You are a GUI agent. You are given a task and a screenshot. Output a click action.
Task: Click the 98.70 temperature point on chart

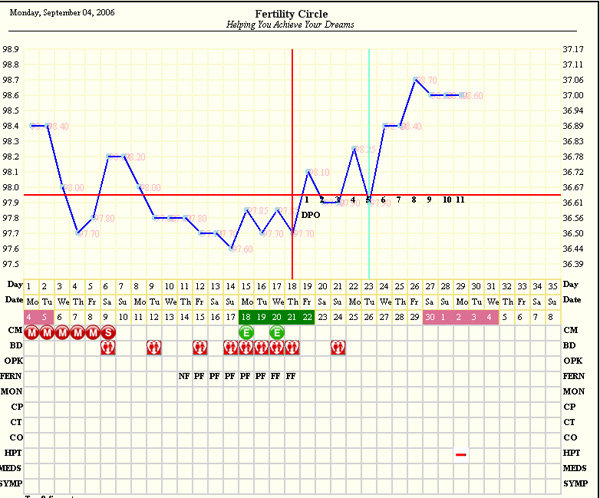pos(415,79)
